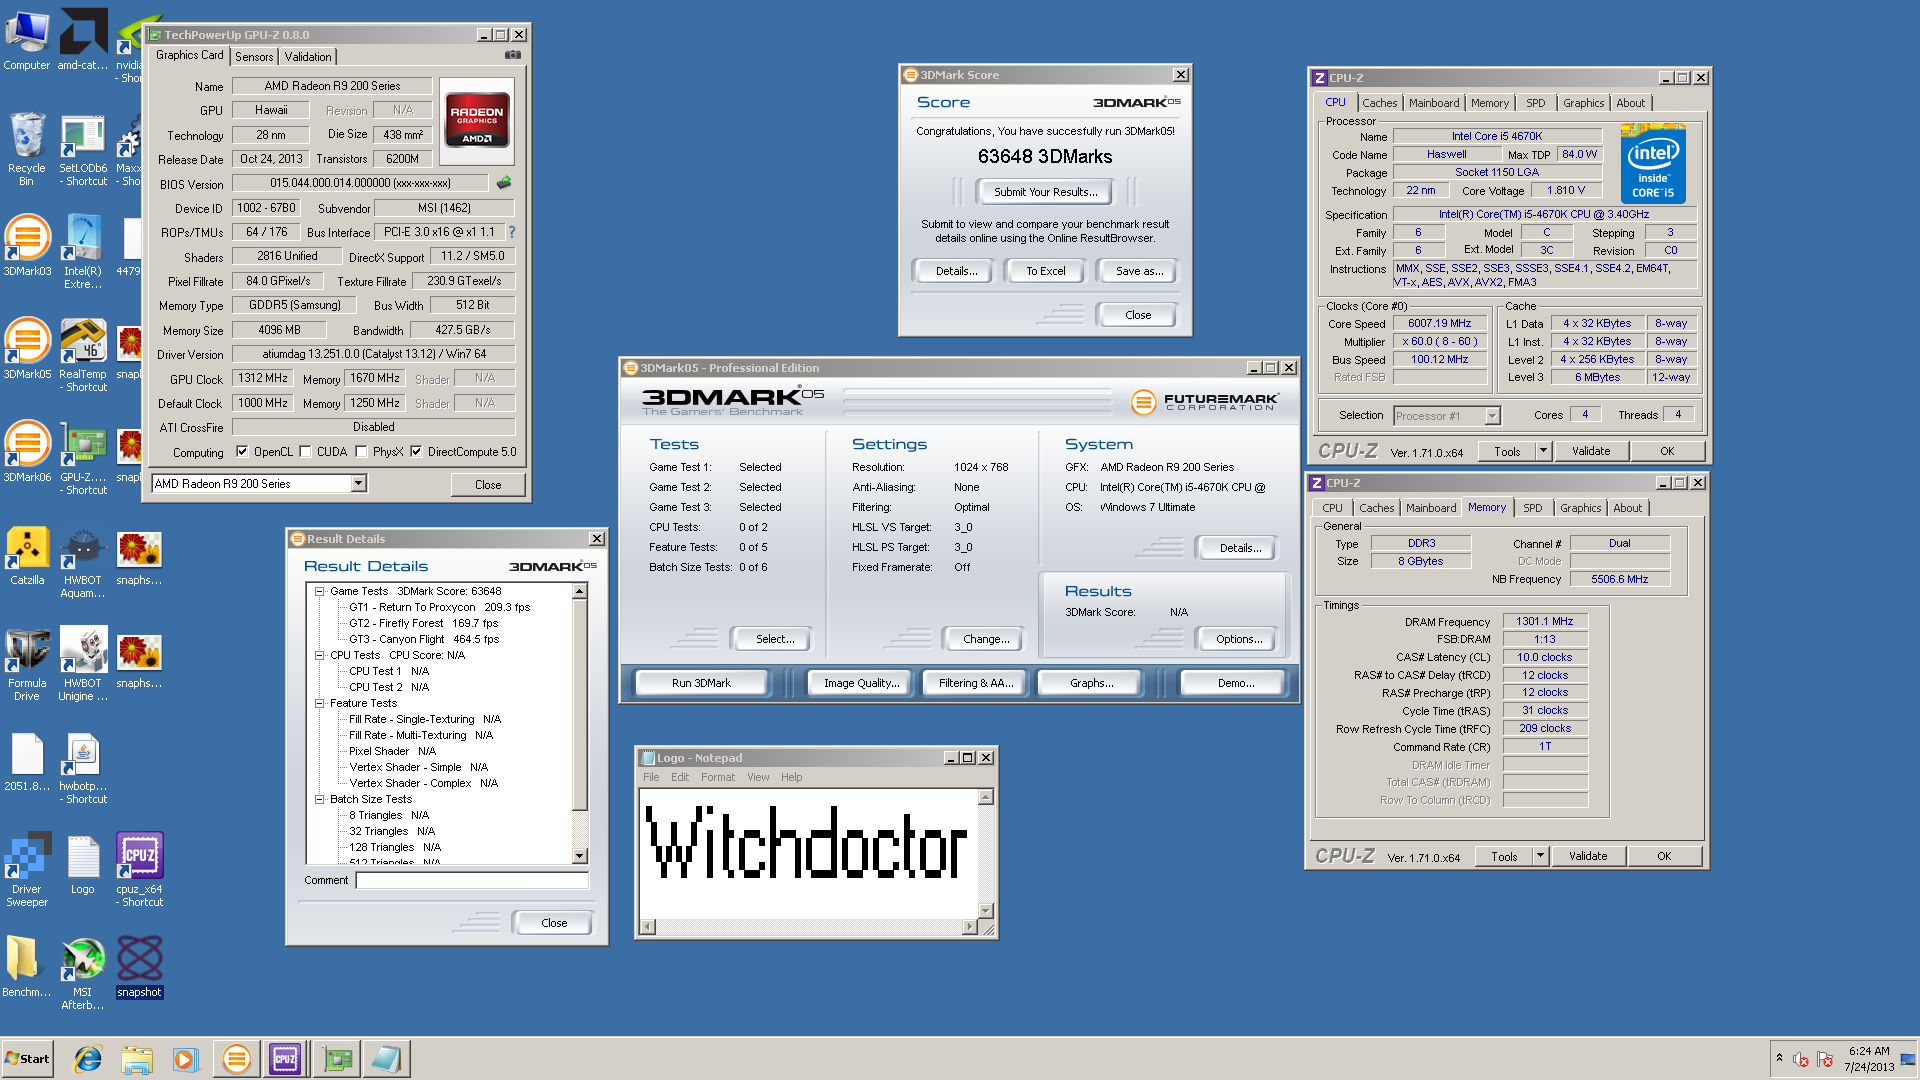Open SetLODb6 shortcut icon
This screenshot has width=1920, height=1080.
(x=83, y=150)
